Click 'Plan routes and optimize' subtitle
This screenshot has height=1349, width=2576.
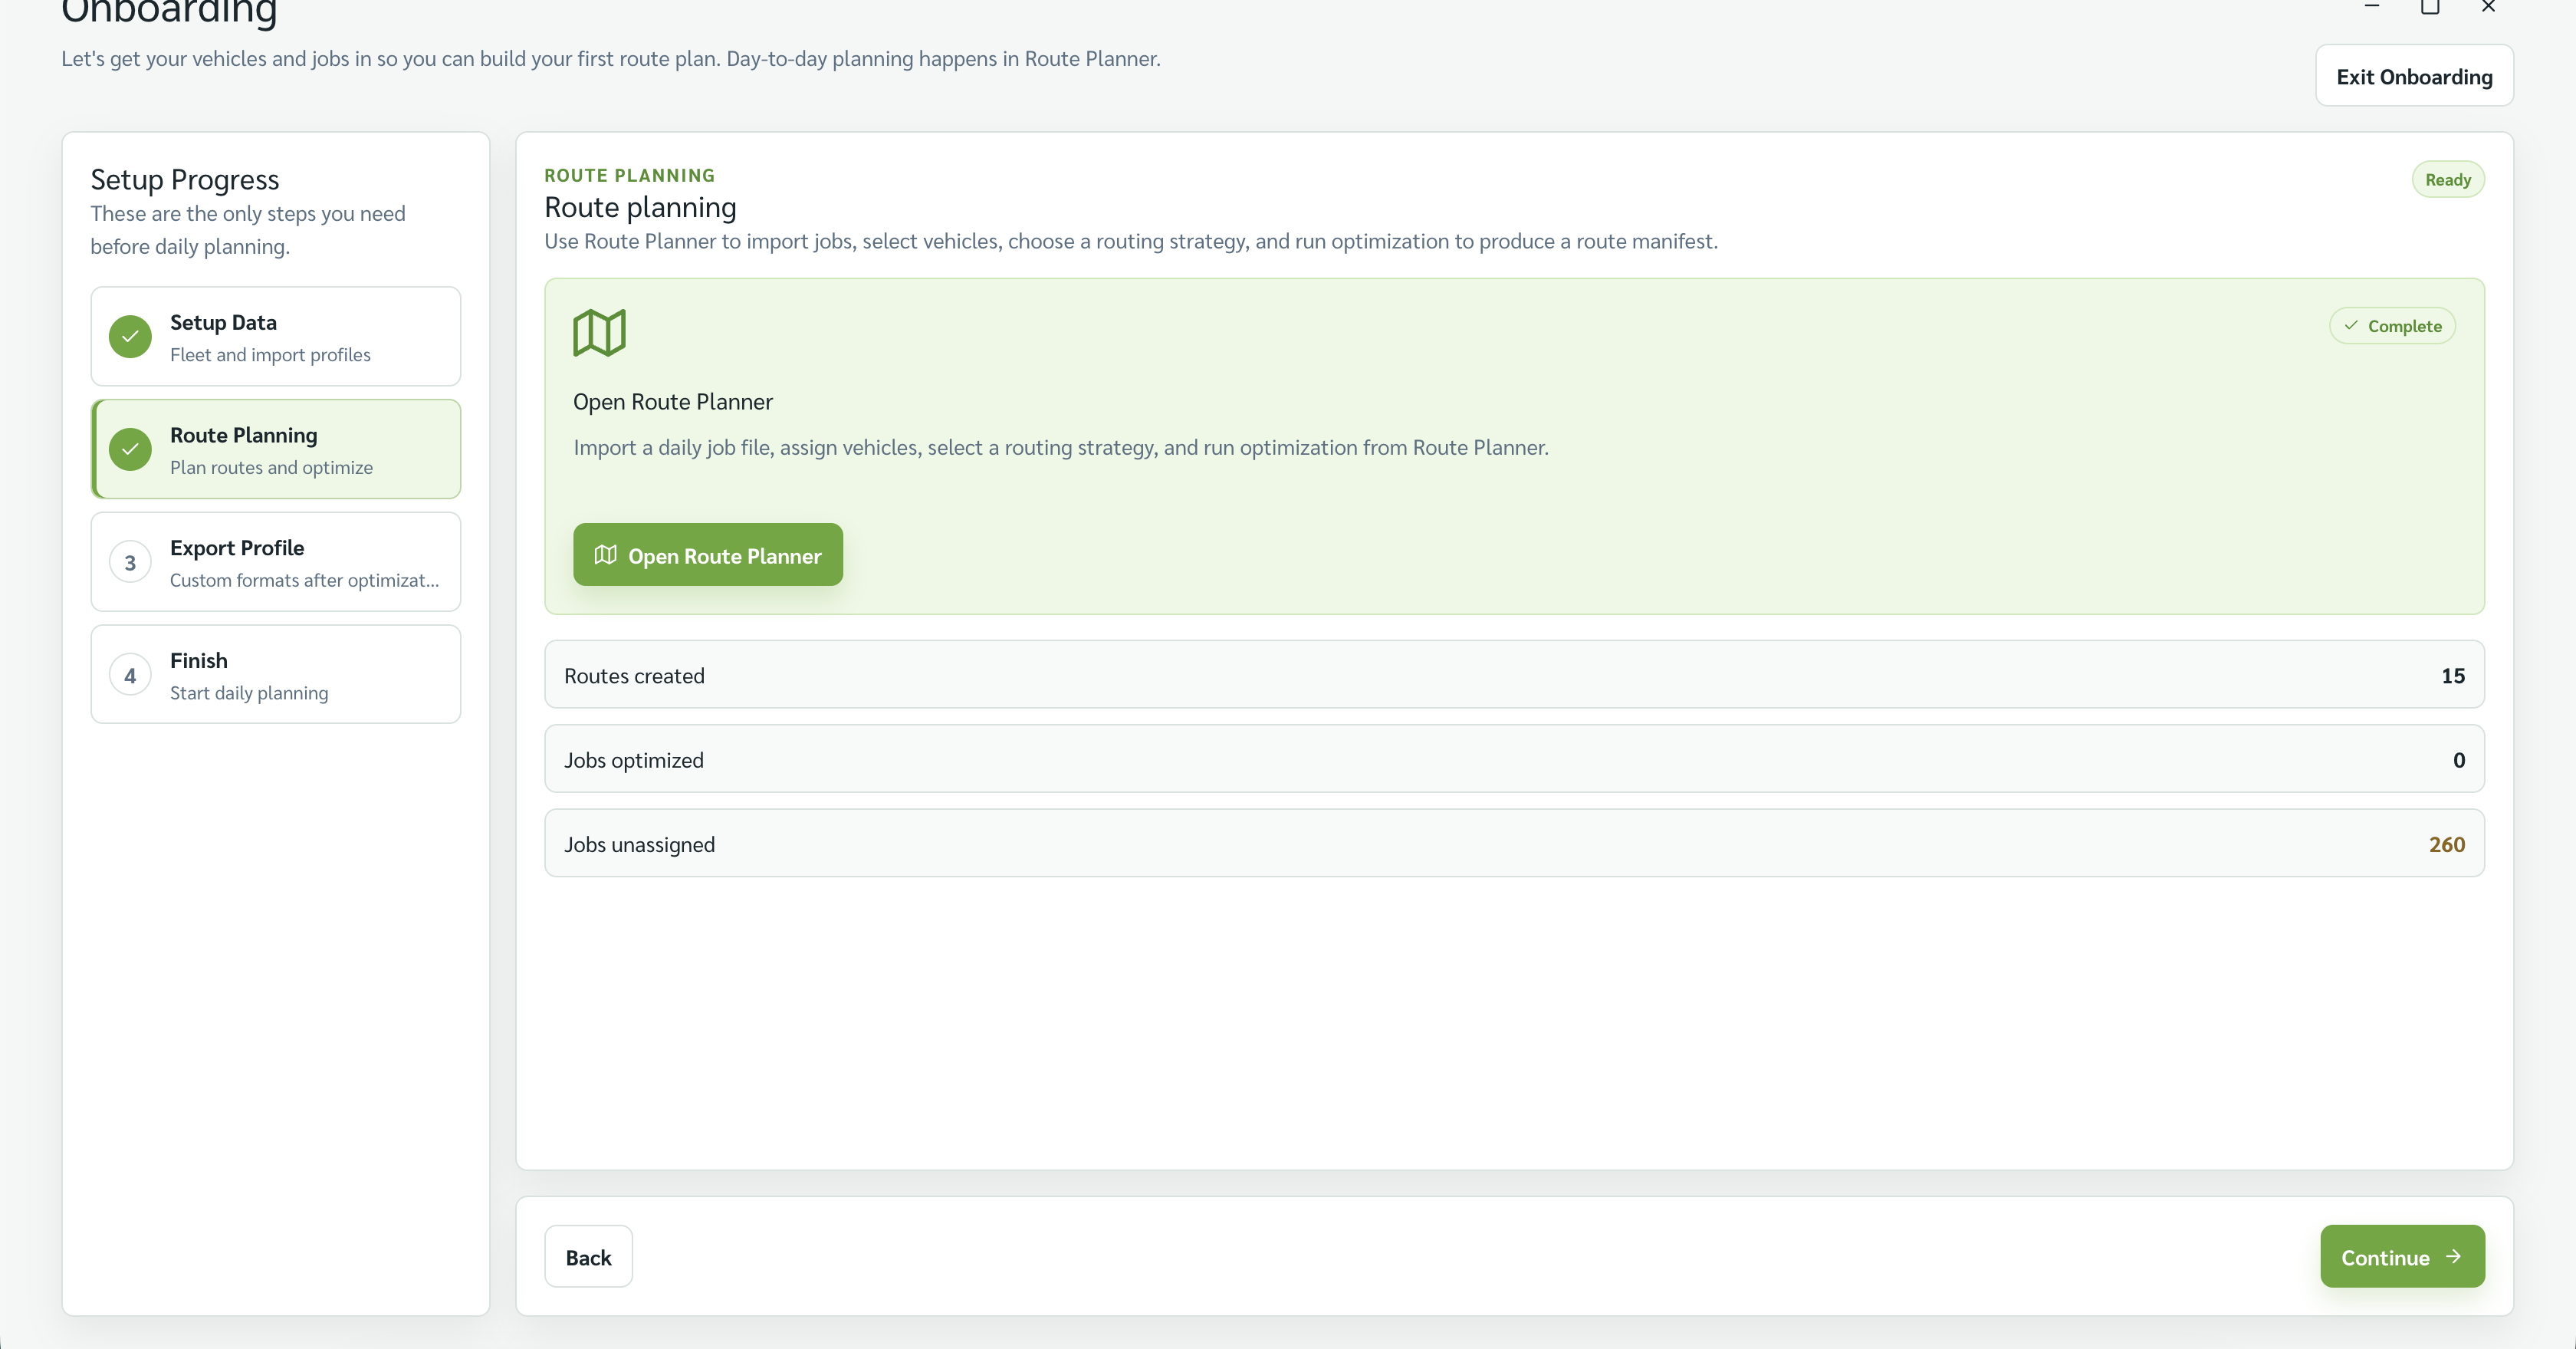pos(271,468)
